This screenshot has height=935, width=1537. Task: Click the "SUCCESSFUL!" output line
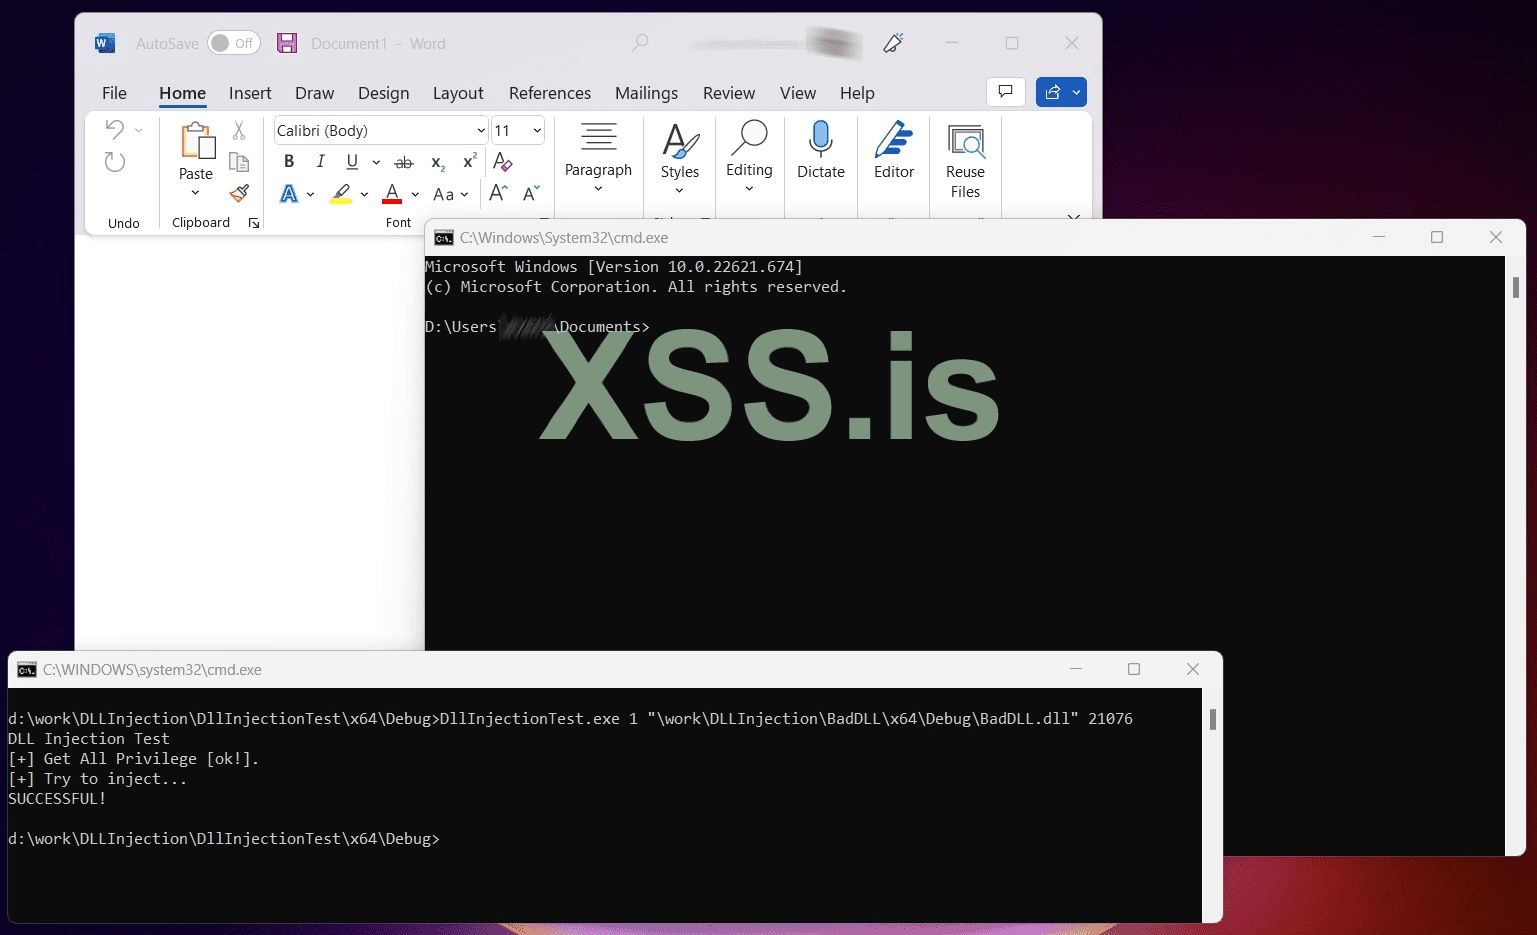57,799
